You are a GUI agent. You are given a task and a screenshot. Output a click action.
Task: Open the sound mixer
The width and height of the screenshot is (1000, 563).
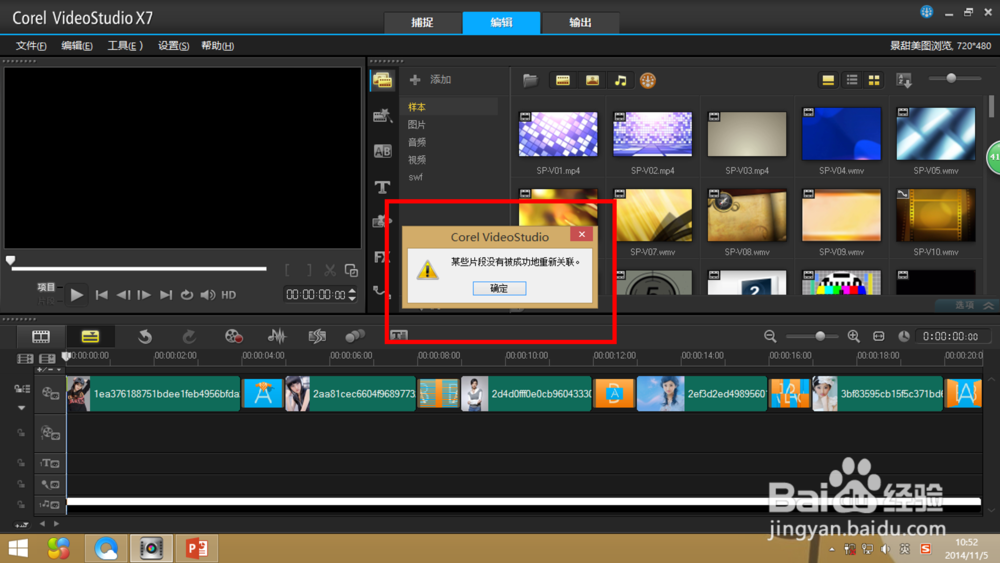click(277, 336)
